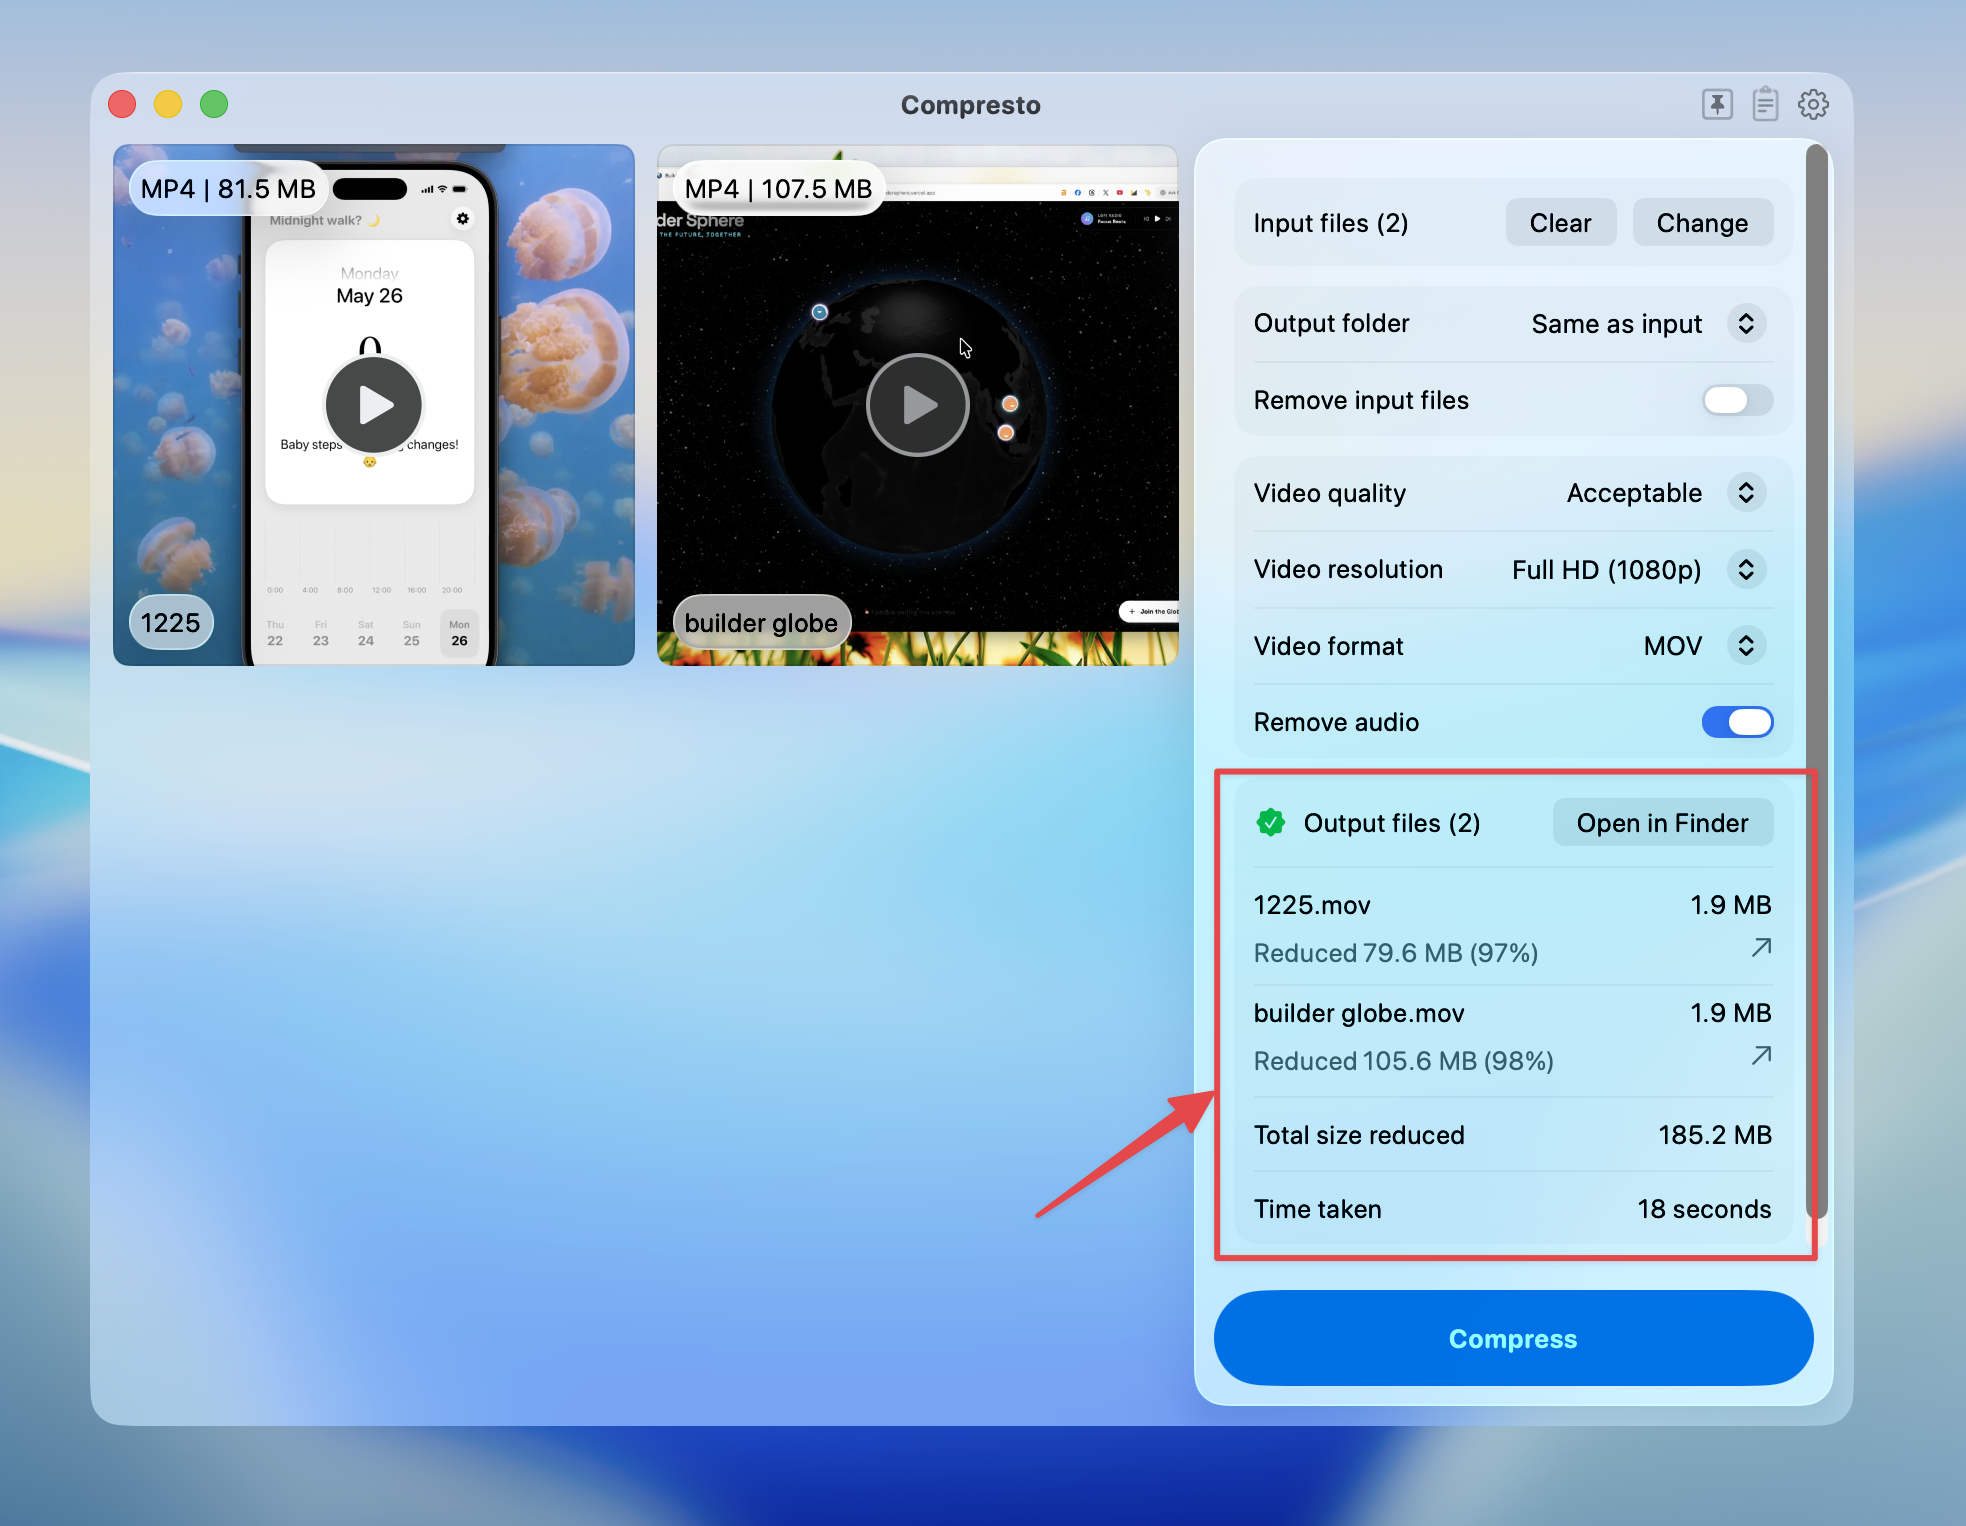This screenshot has width=1966, height=1526.
Task: Play the 1225 video preview
Action: 374,405
